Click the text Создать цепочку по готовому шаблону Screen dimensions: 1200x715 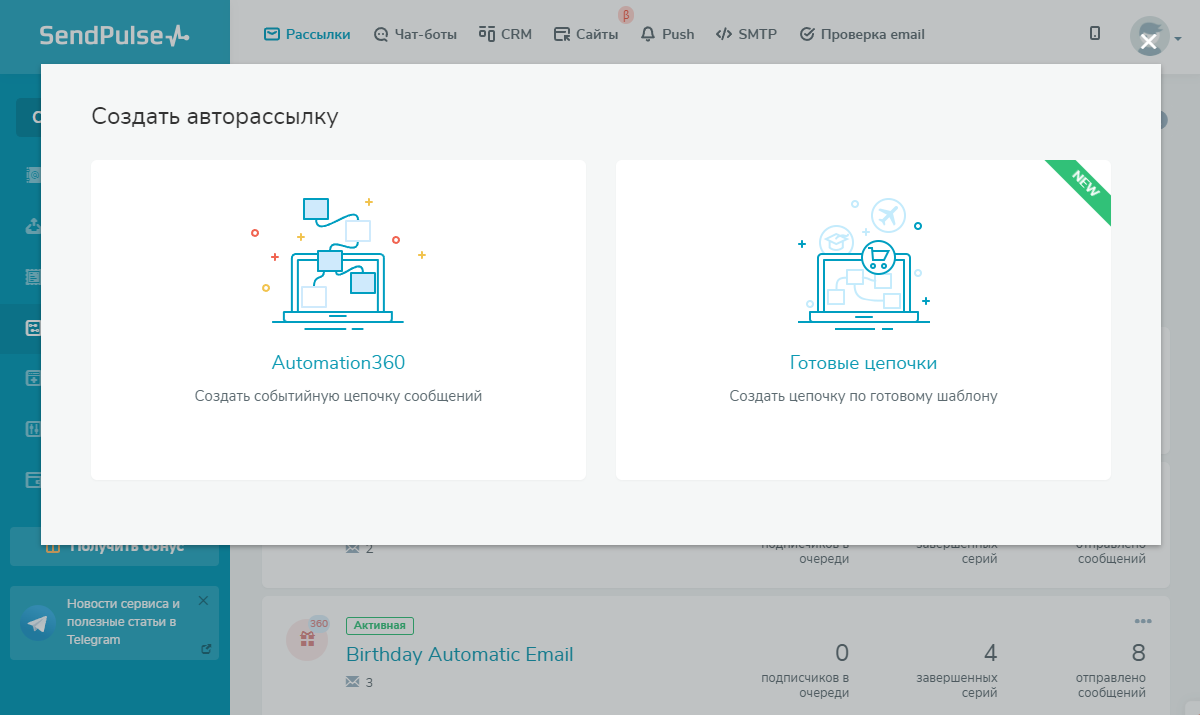pyautogui.click(x=863, y=396)
